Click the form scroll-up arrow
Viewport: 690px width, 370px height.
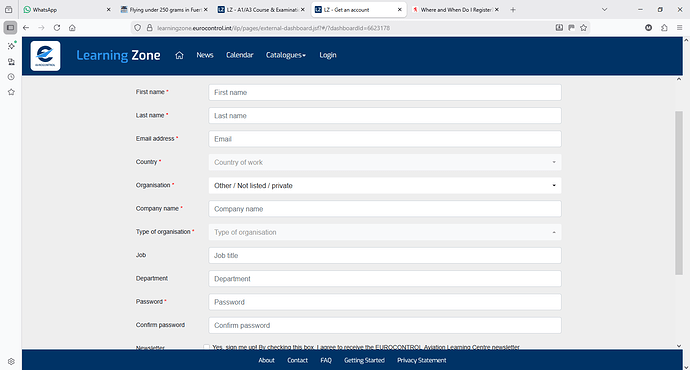coord(679,79)
